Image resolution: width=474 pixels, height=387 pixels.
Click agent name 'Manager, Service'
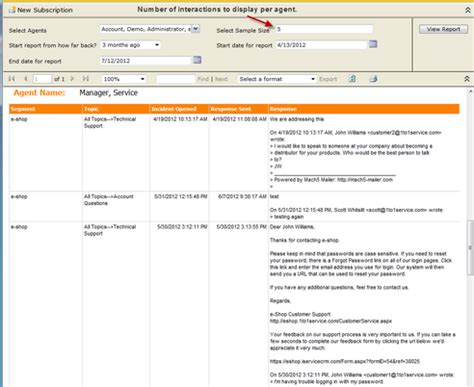[x=108, y=93]
